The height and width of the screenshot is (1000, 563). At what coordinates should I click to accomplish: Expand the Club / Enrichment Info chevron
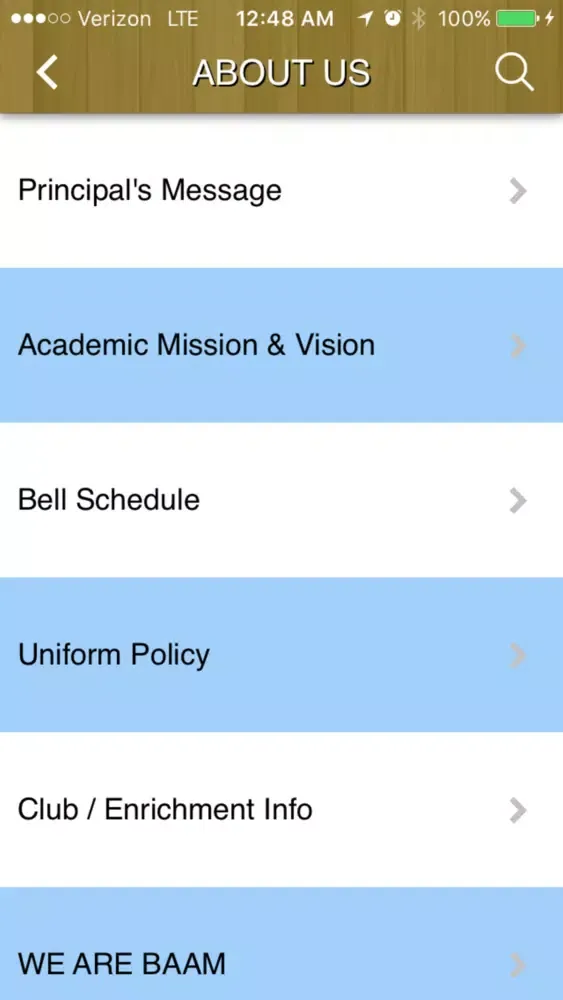pos(518,811)
